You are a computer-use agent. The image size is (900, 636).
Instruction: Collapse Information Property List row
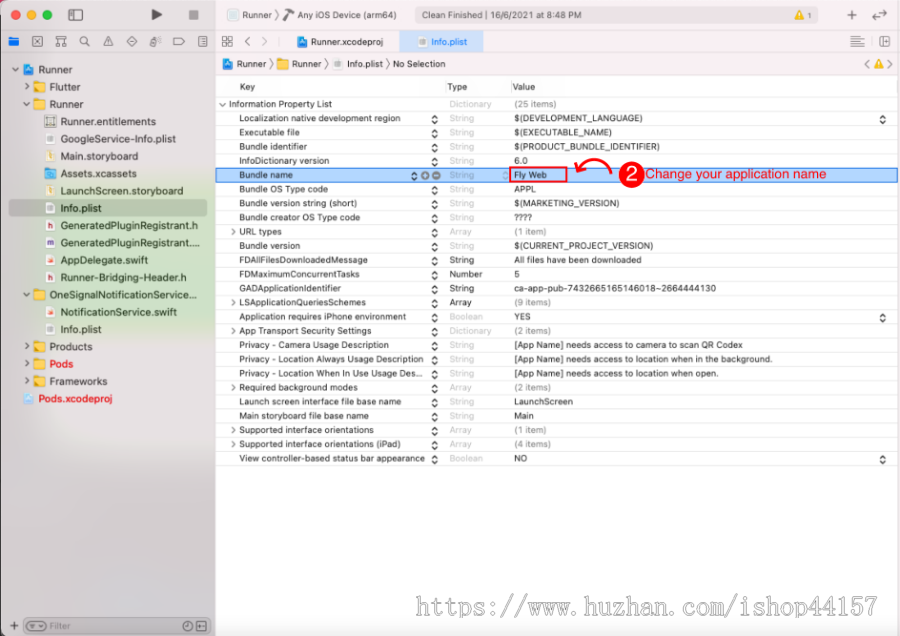pos(222,104)
